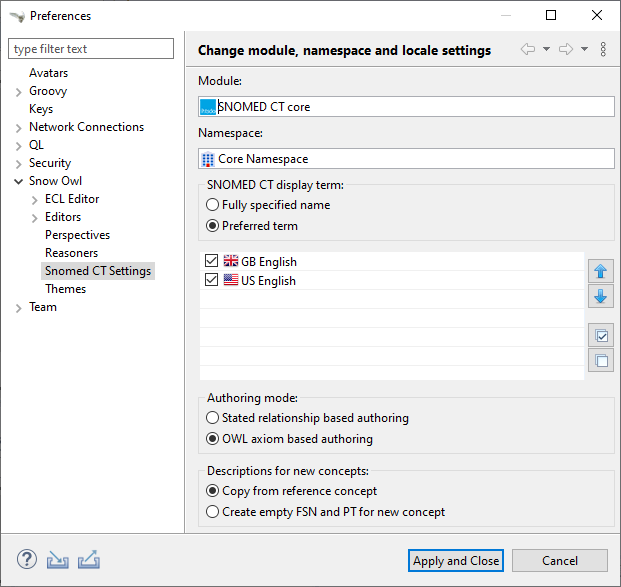Image resolution: width=621 pixels, height=587 pixels.
Task: Click the type filter text field
Action: pyautogui.click(x=93, y=49)
